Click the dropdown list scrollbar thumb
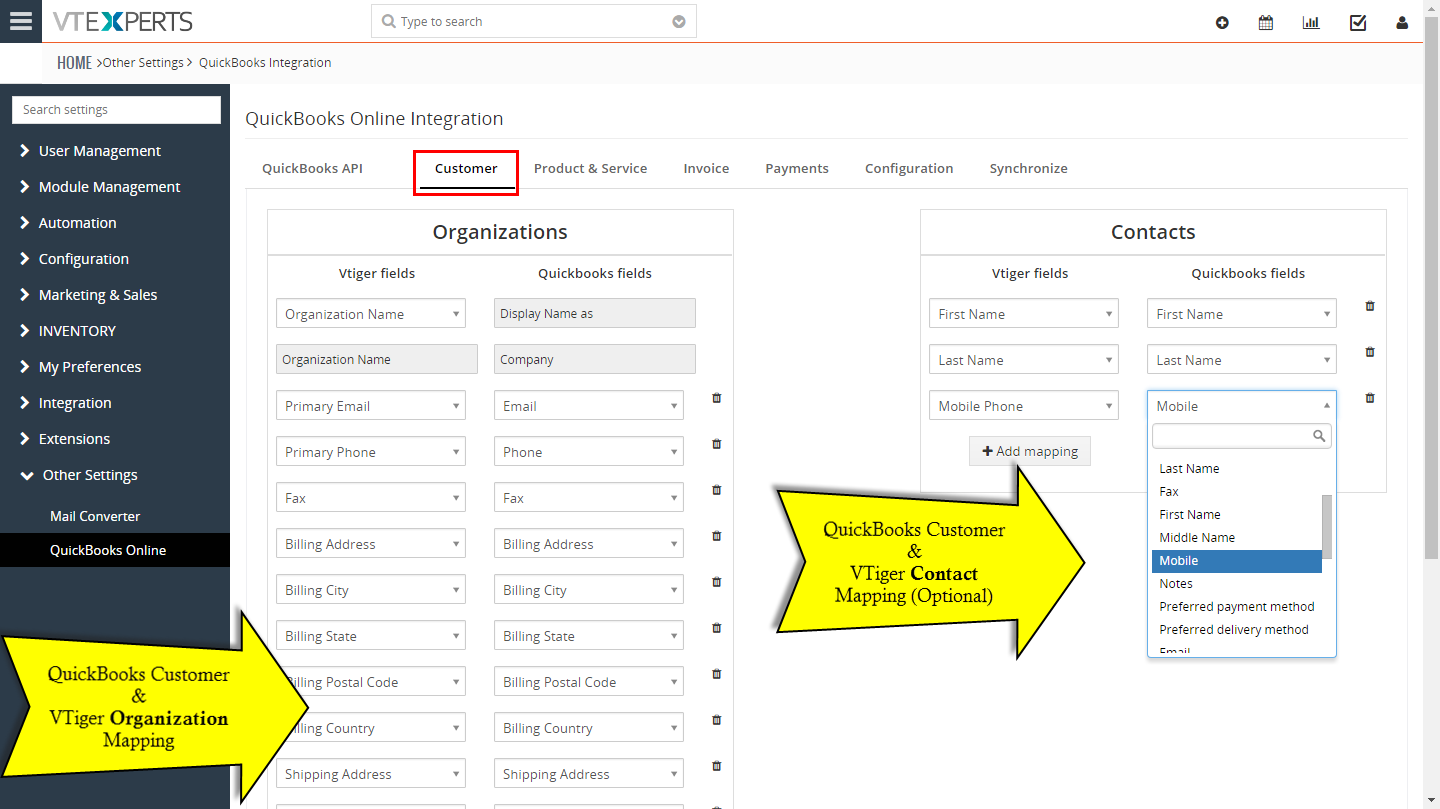Screen dimensions: 1440x809 click(x=1327, y=525)
